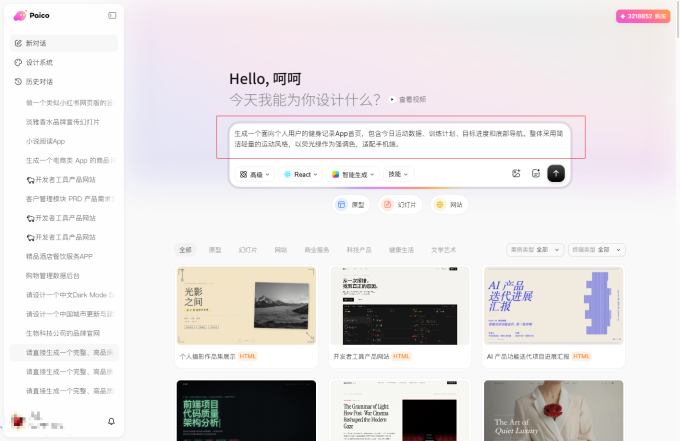Open history chat 购物管理数据后台
The width and height of the screenshot is (680, 441).
pos(52,276)
